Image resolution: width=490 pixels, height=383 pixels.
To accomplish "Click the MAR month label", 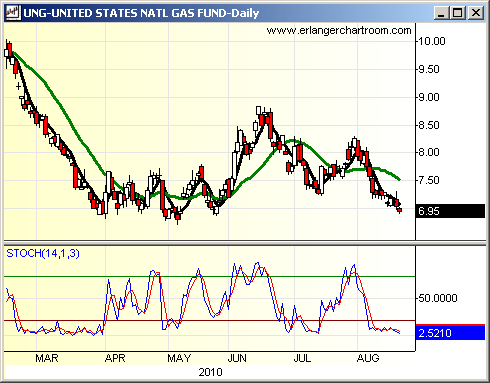I will [47, 358].
